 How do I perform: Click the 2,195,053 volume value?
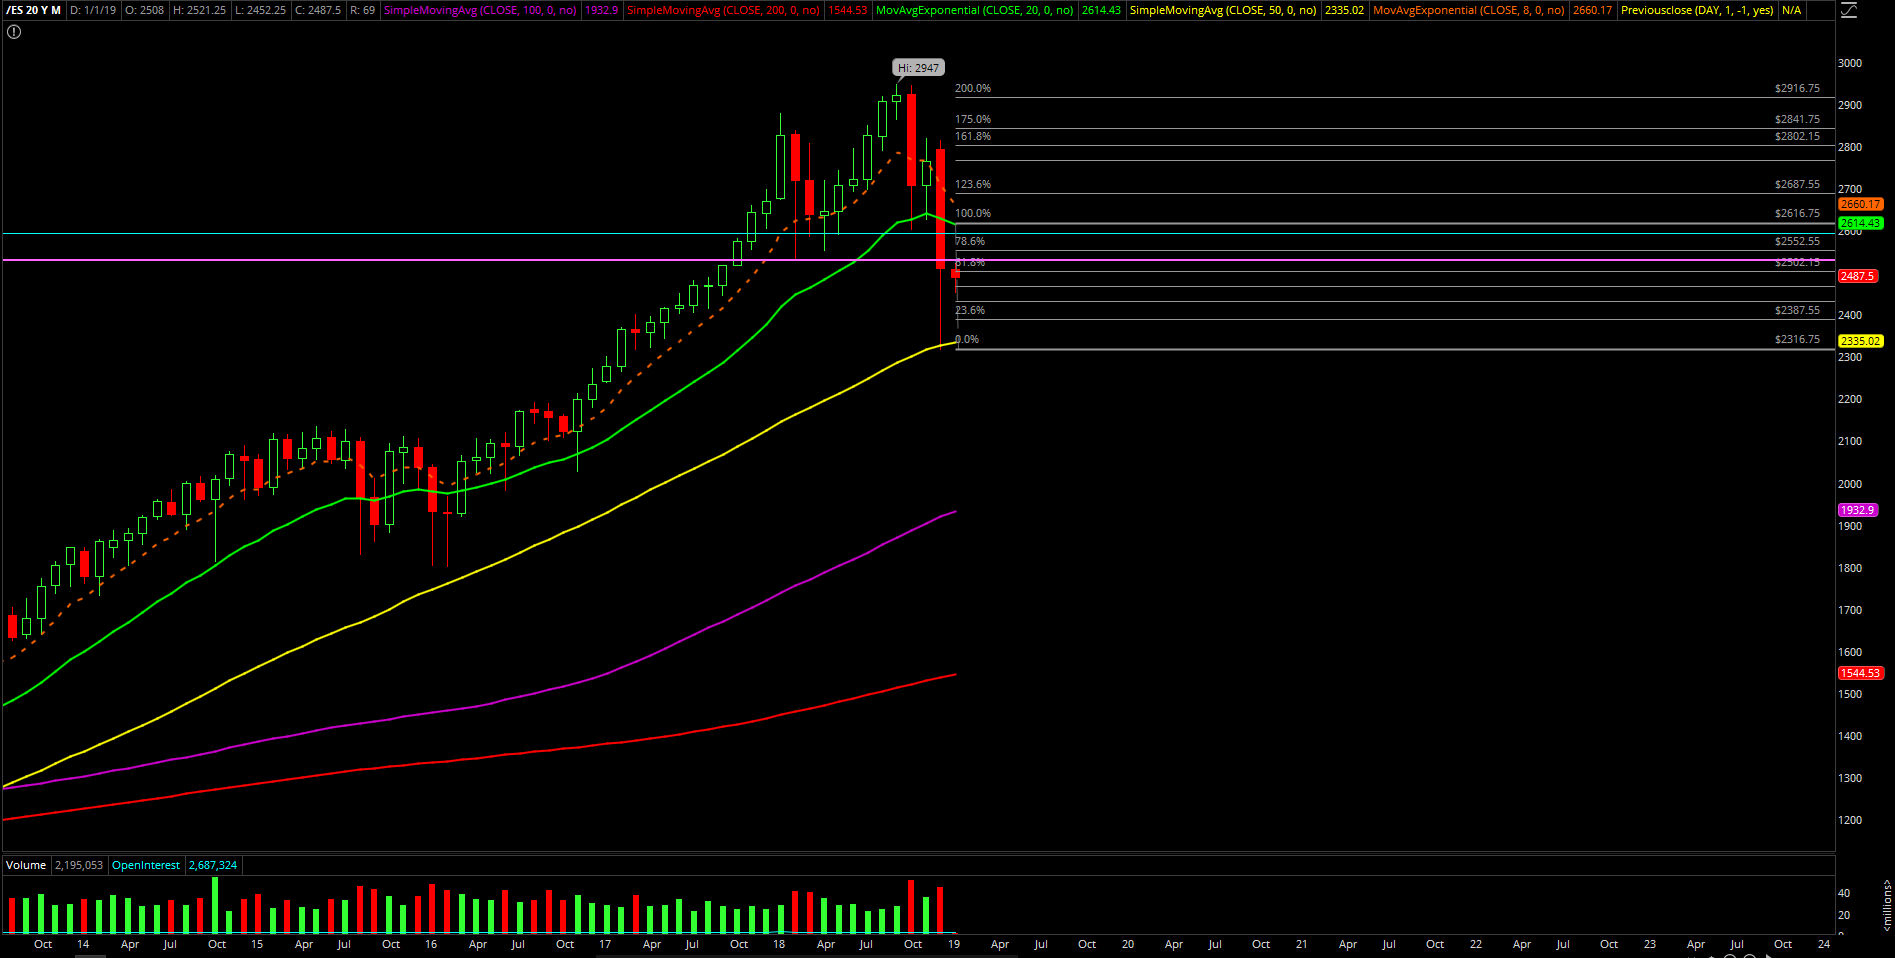coord(79,865)
